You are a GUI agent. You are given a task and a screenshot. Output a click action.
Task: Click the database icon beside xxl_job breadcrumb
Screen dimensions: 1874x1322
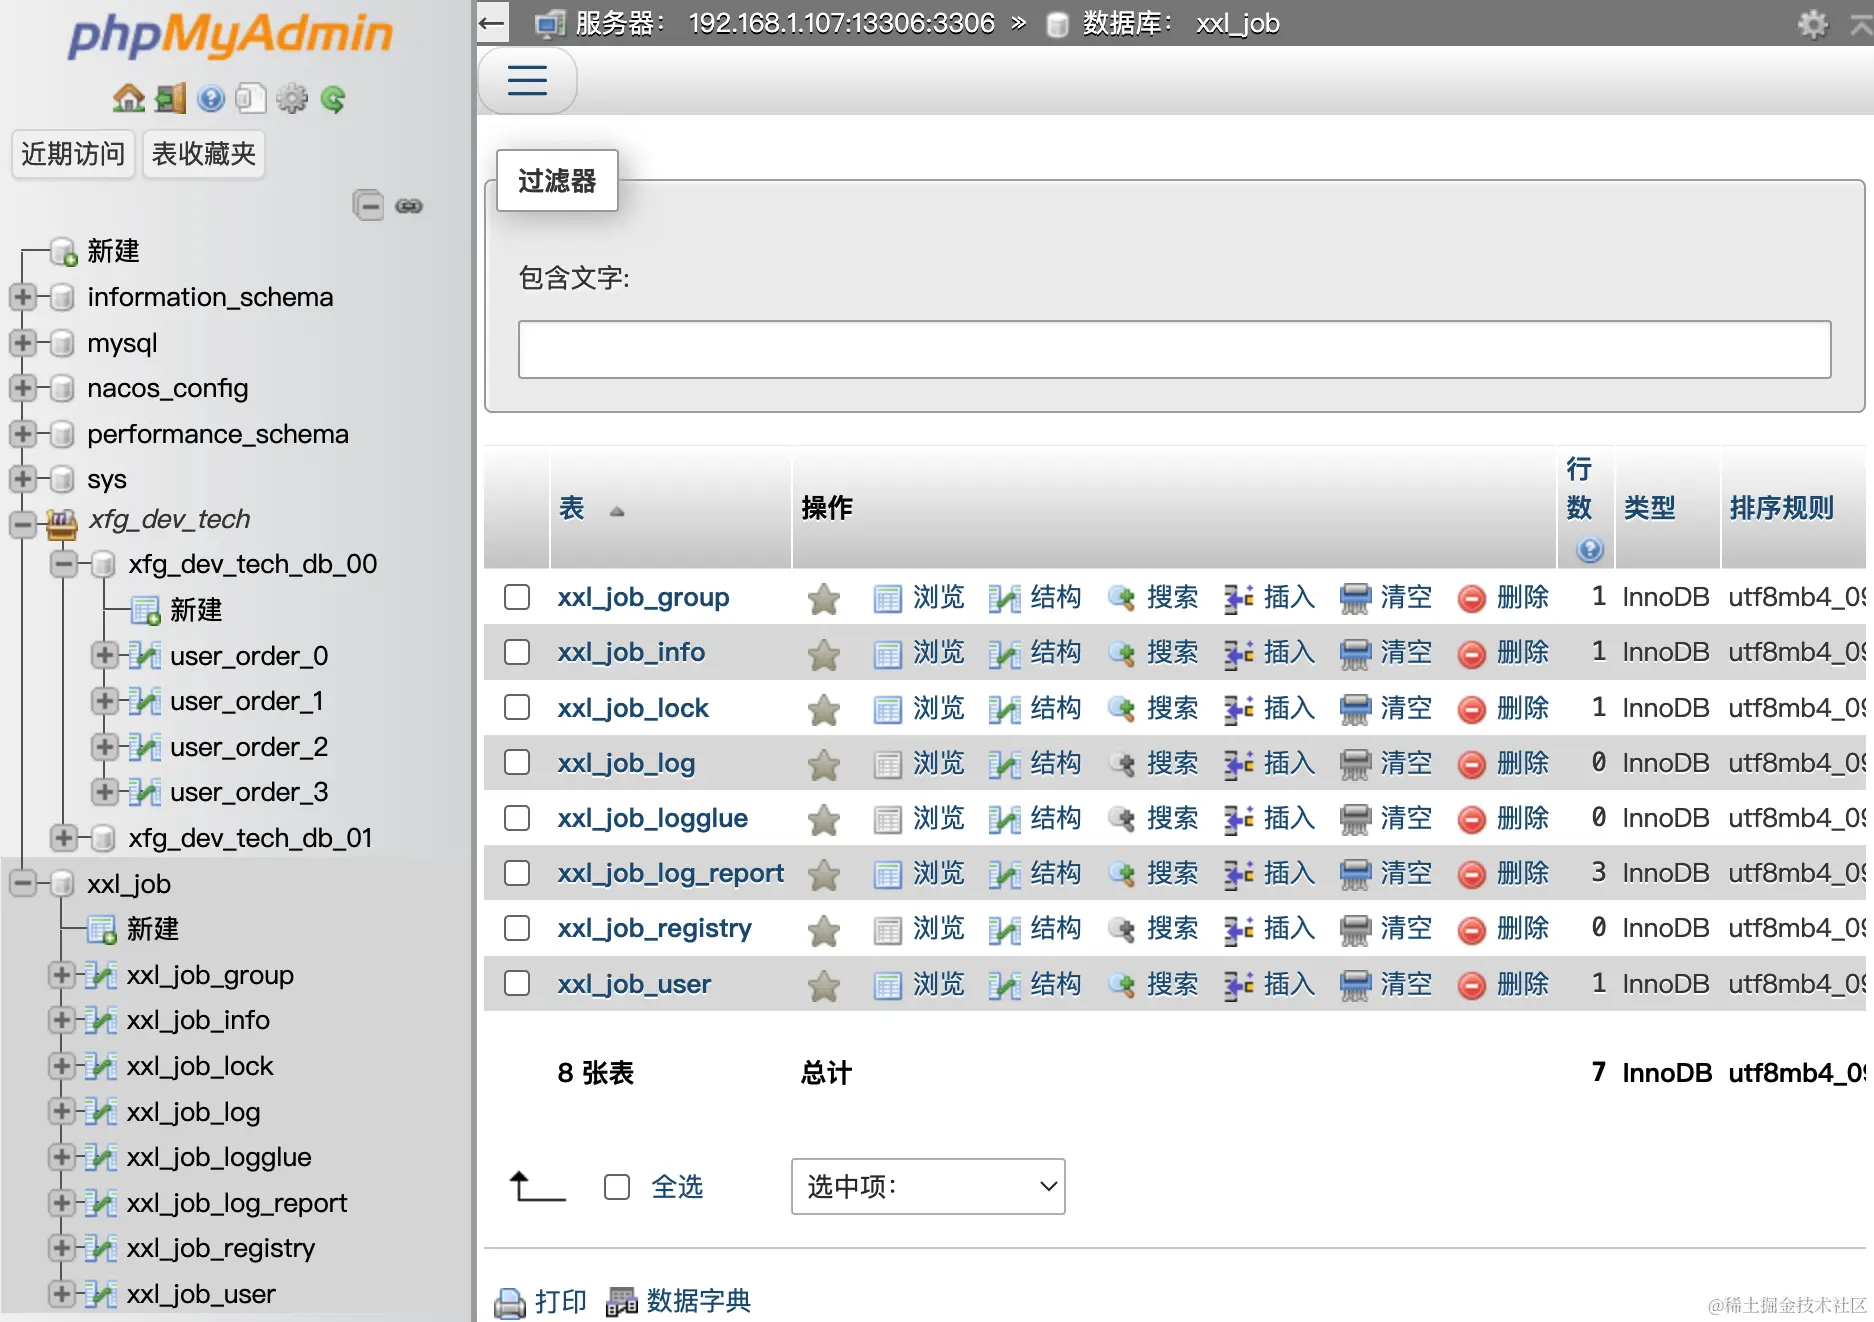pyautogui.click(x=1057, y=24)
